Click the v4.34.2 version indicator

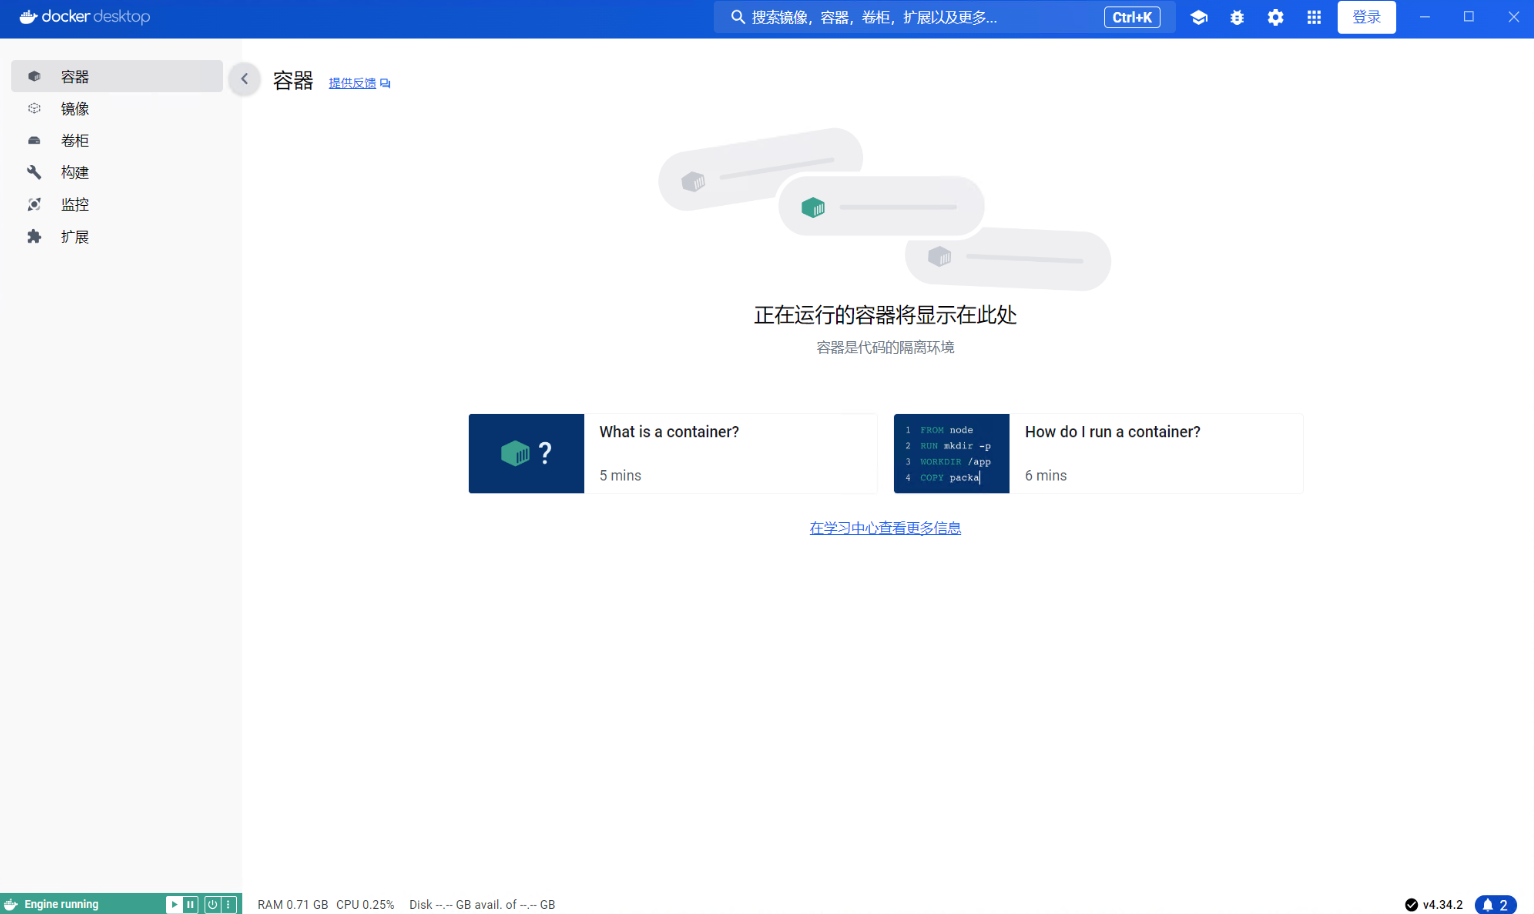point(1442,905)
